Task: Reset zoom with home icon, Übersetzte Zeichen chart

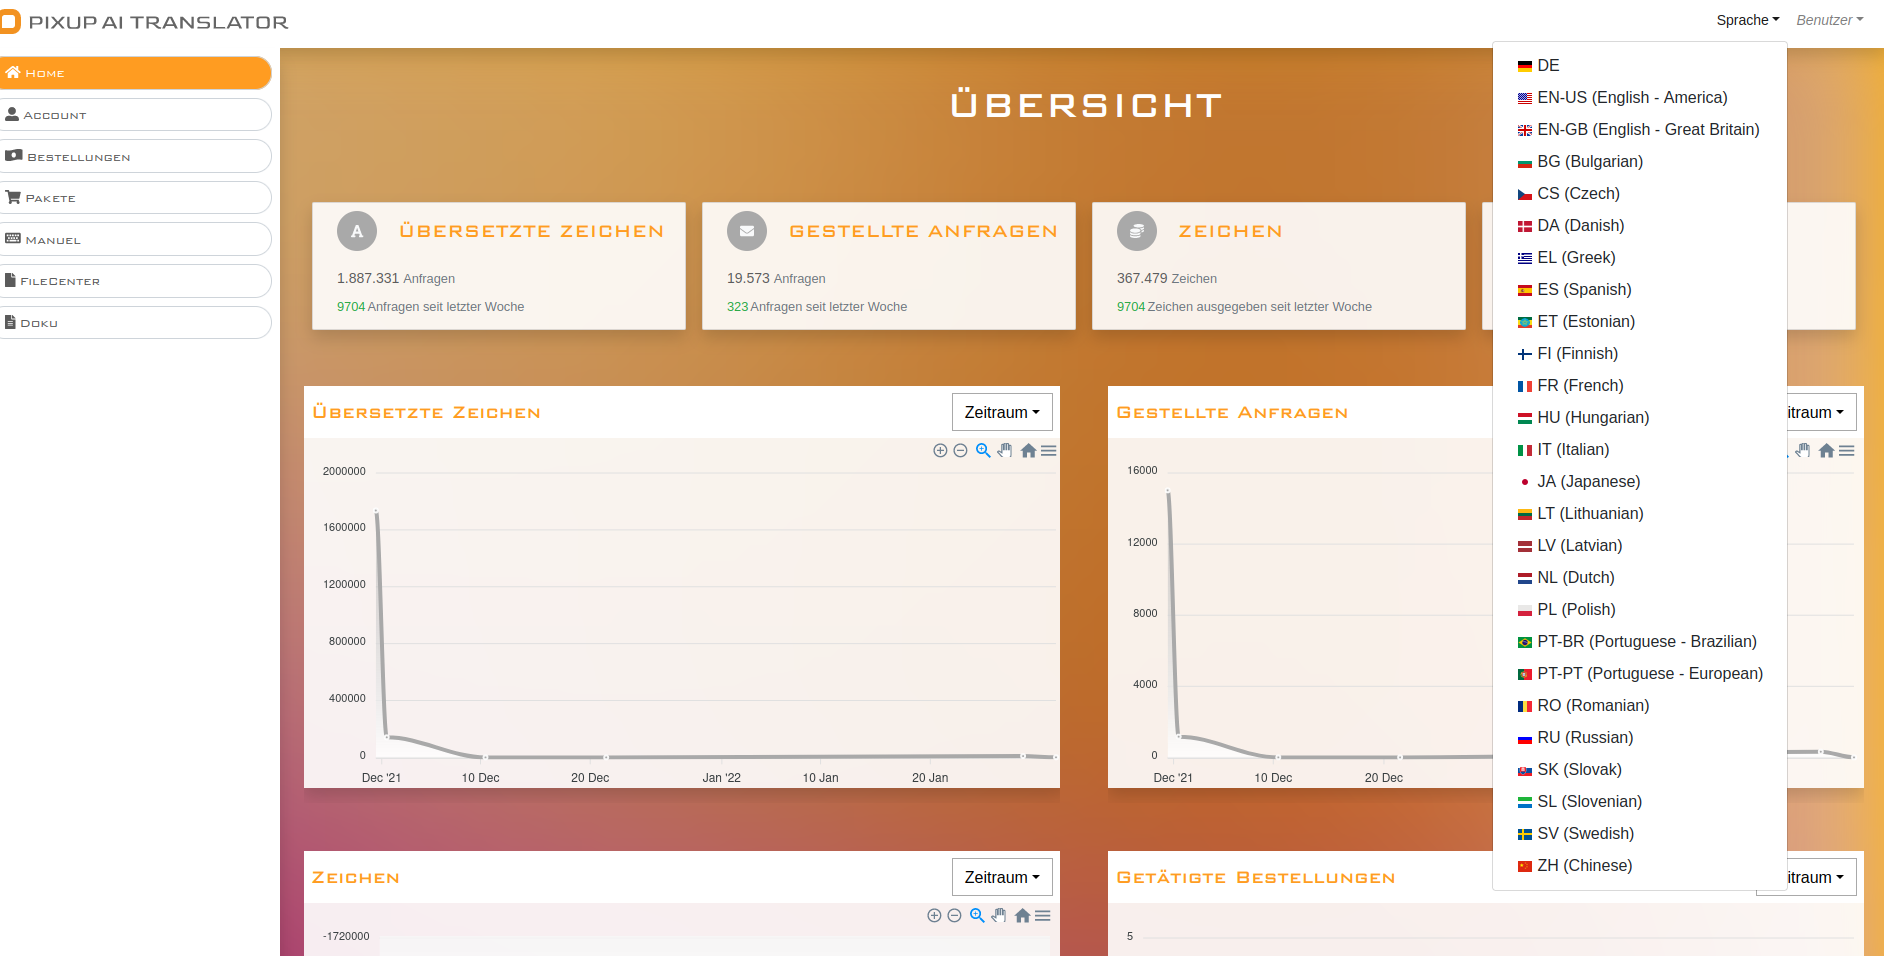Action: pos(1028,451)
